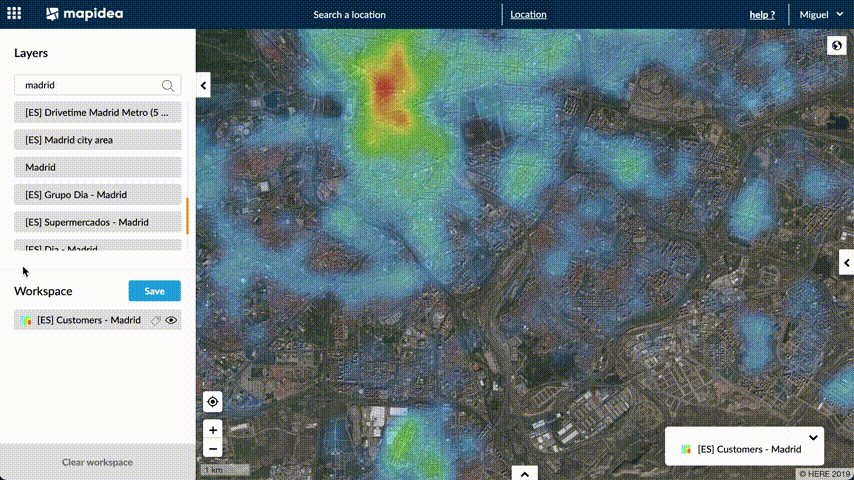This screenshot has height=480, width=854.
Task: Select the plain Madrid layer
Action: click(97, 167)
